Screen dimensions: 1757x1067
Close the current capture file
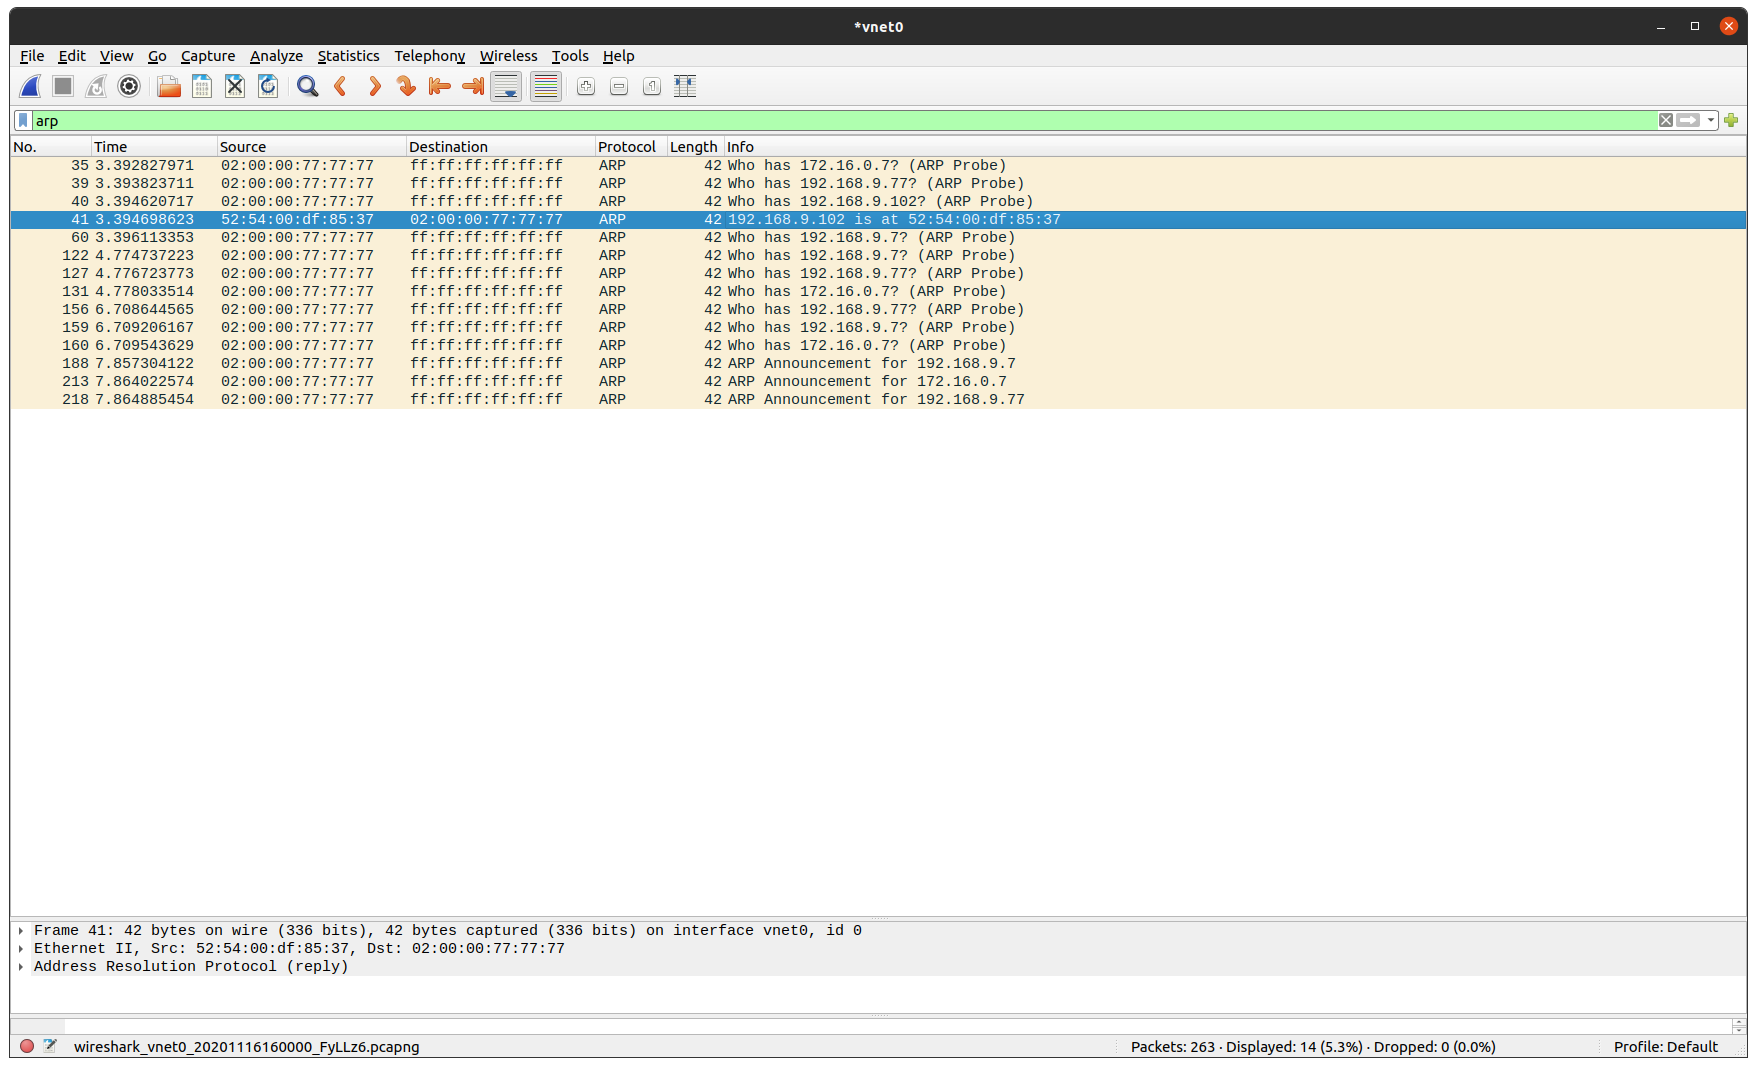click(234, 87)
